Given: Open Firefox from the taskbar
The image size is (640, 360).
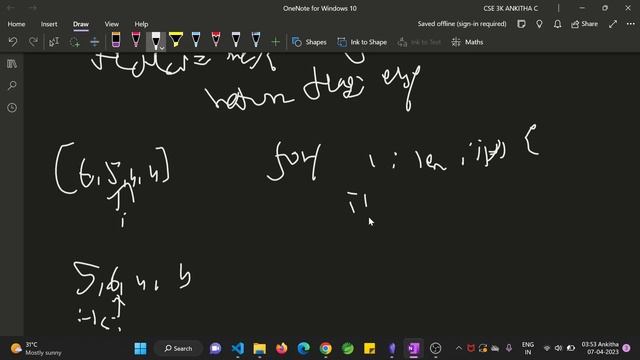Looking at the screenshot, I should pos(282,348).
